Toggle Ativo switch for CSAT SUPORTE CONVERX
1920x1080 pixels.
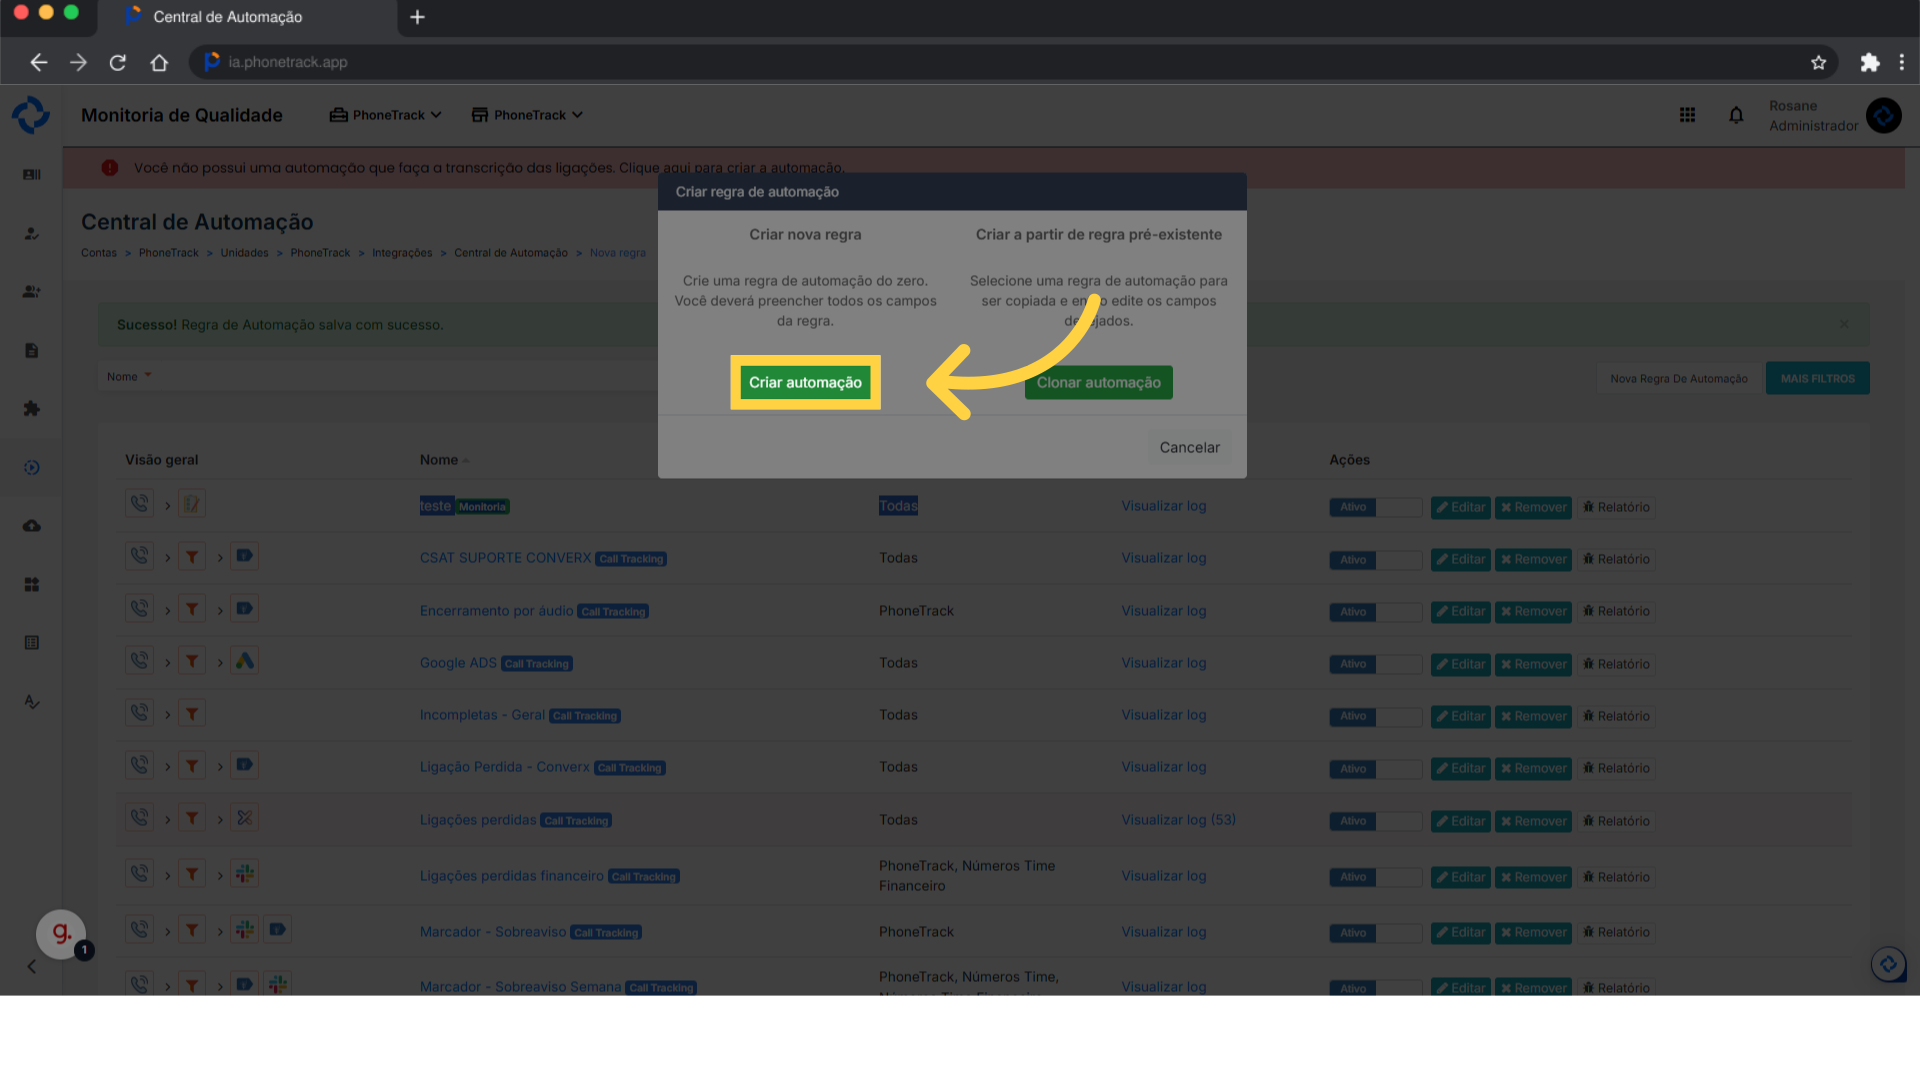1376,559
